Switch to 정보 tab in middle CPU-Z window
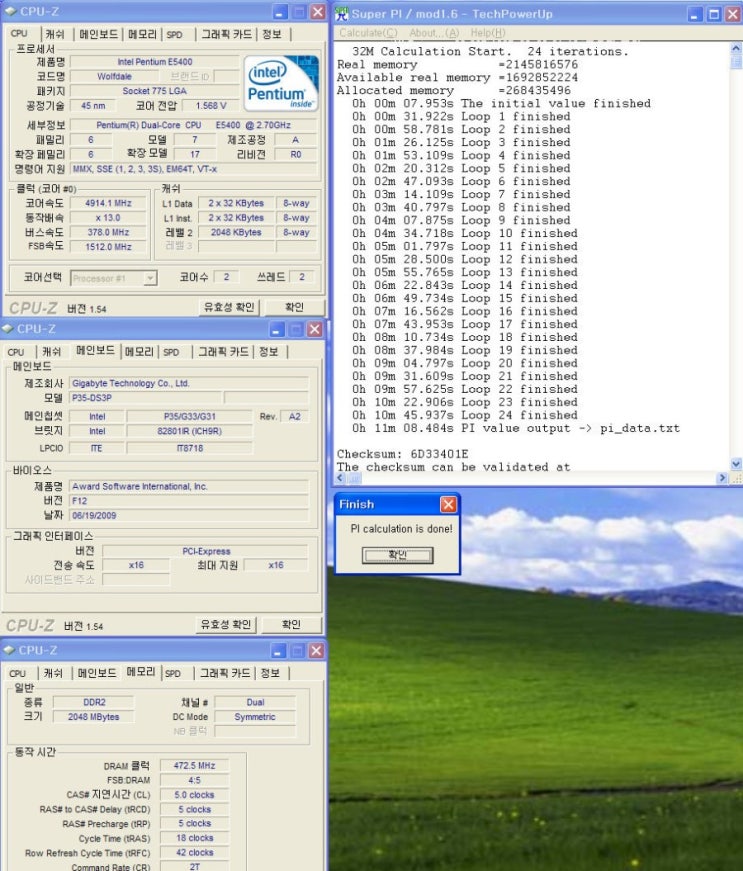The width and height of the screenshot is (743, 871). coord(269,352)
